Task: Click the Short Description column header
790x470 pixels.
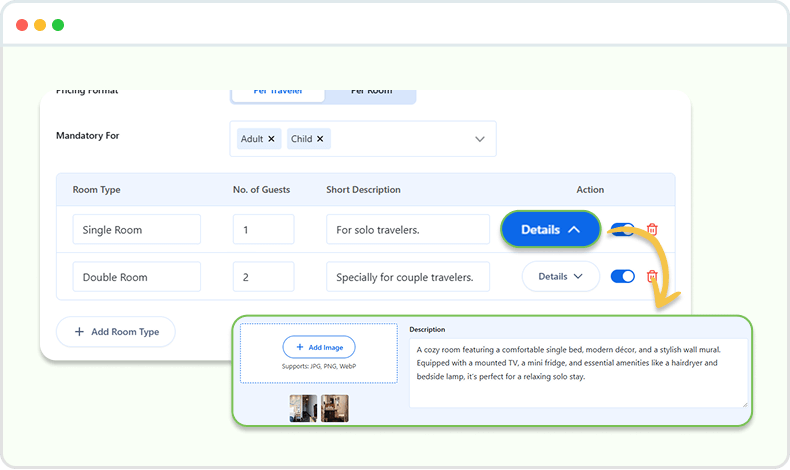Action: click(363, 190)
